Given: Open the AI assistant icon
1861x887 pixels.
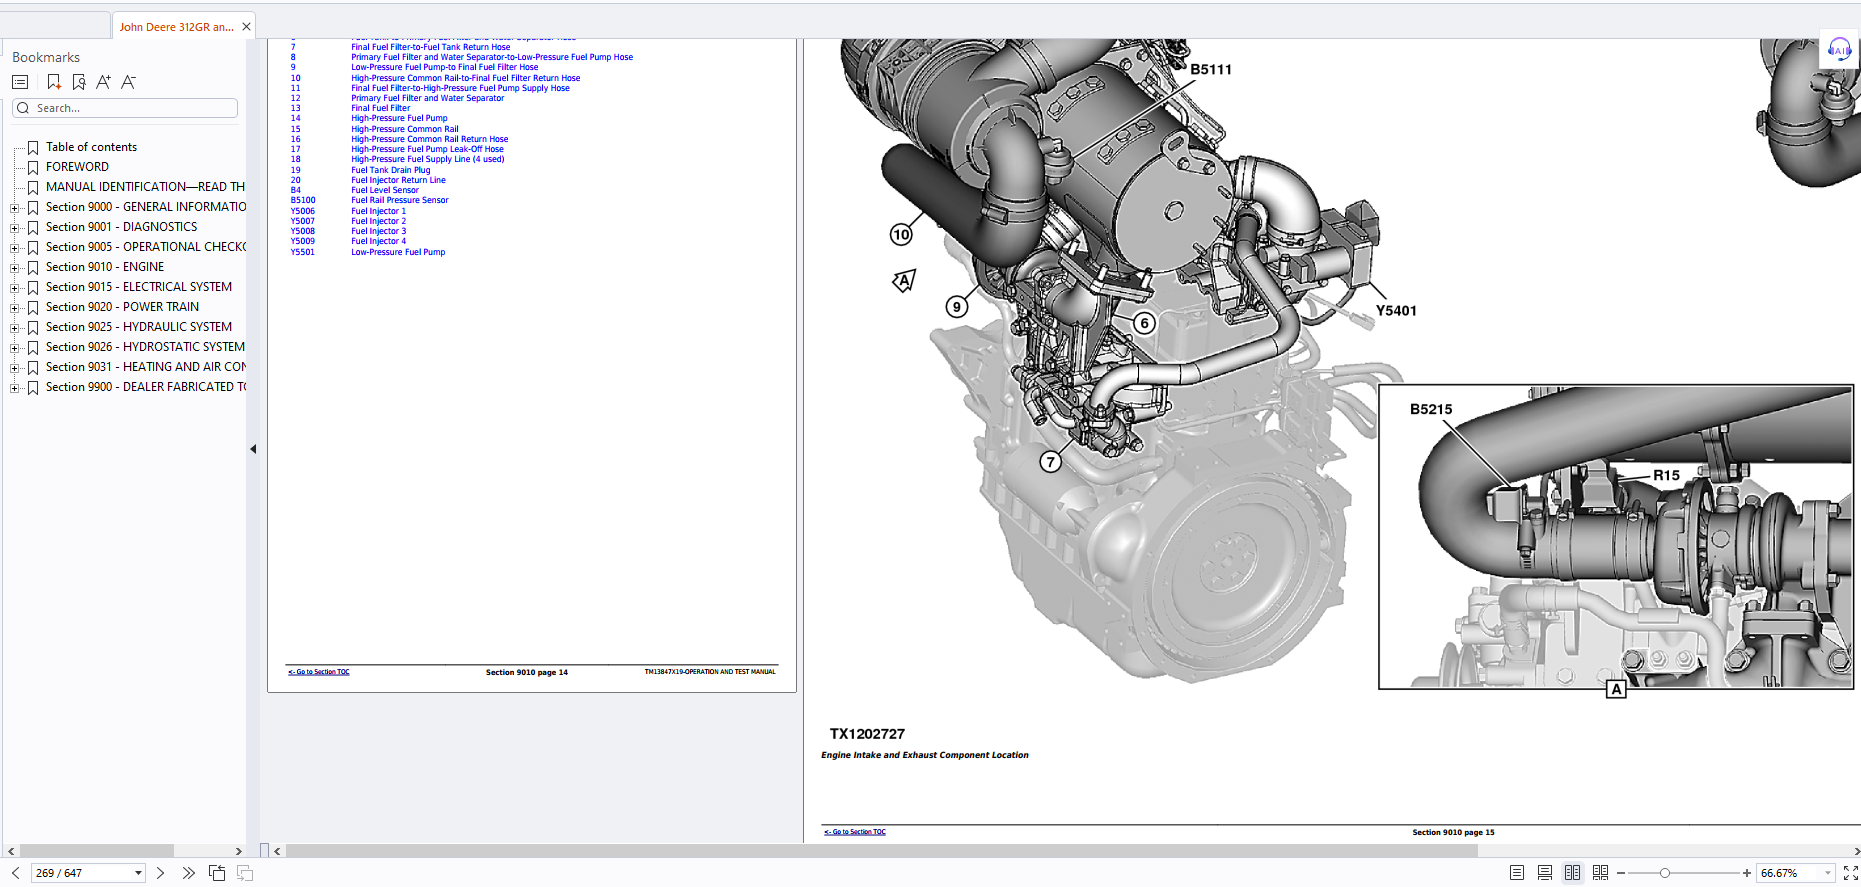Looking at the screenshot, I should pyautogui.click(x=1839, y=50).
